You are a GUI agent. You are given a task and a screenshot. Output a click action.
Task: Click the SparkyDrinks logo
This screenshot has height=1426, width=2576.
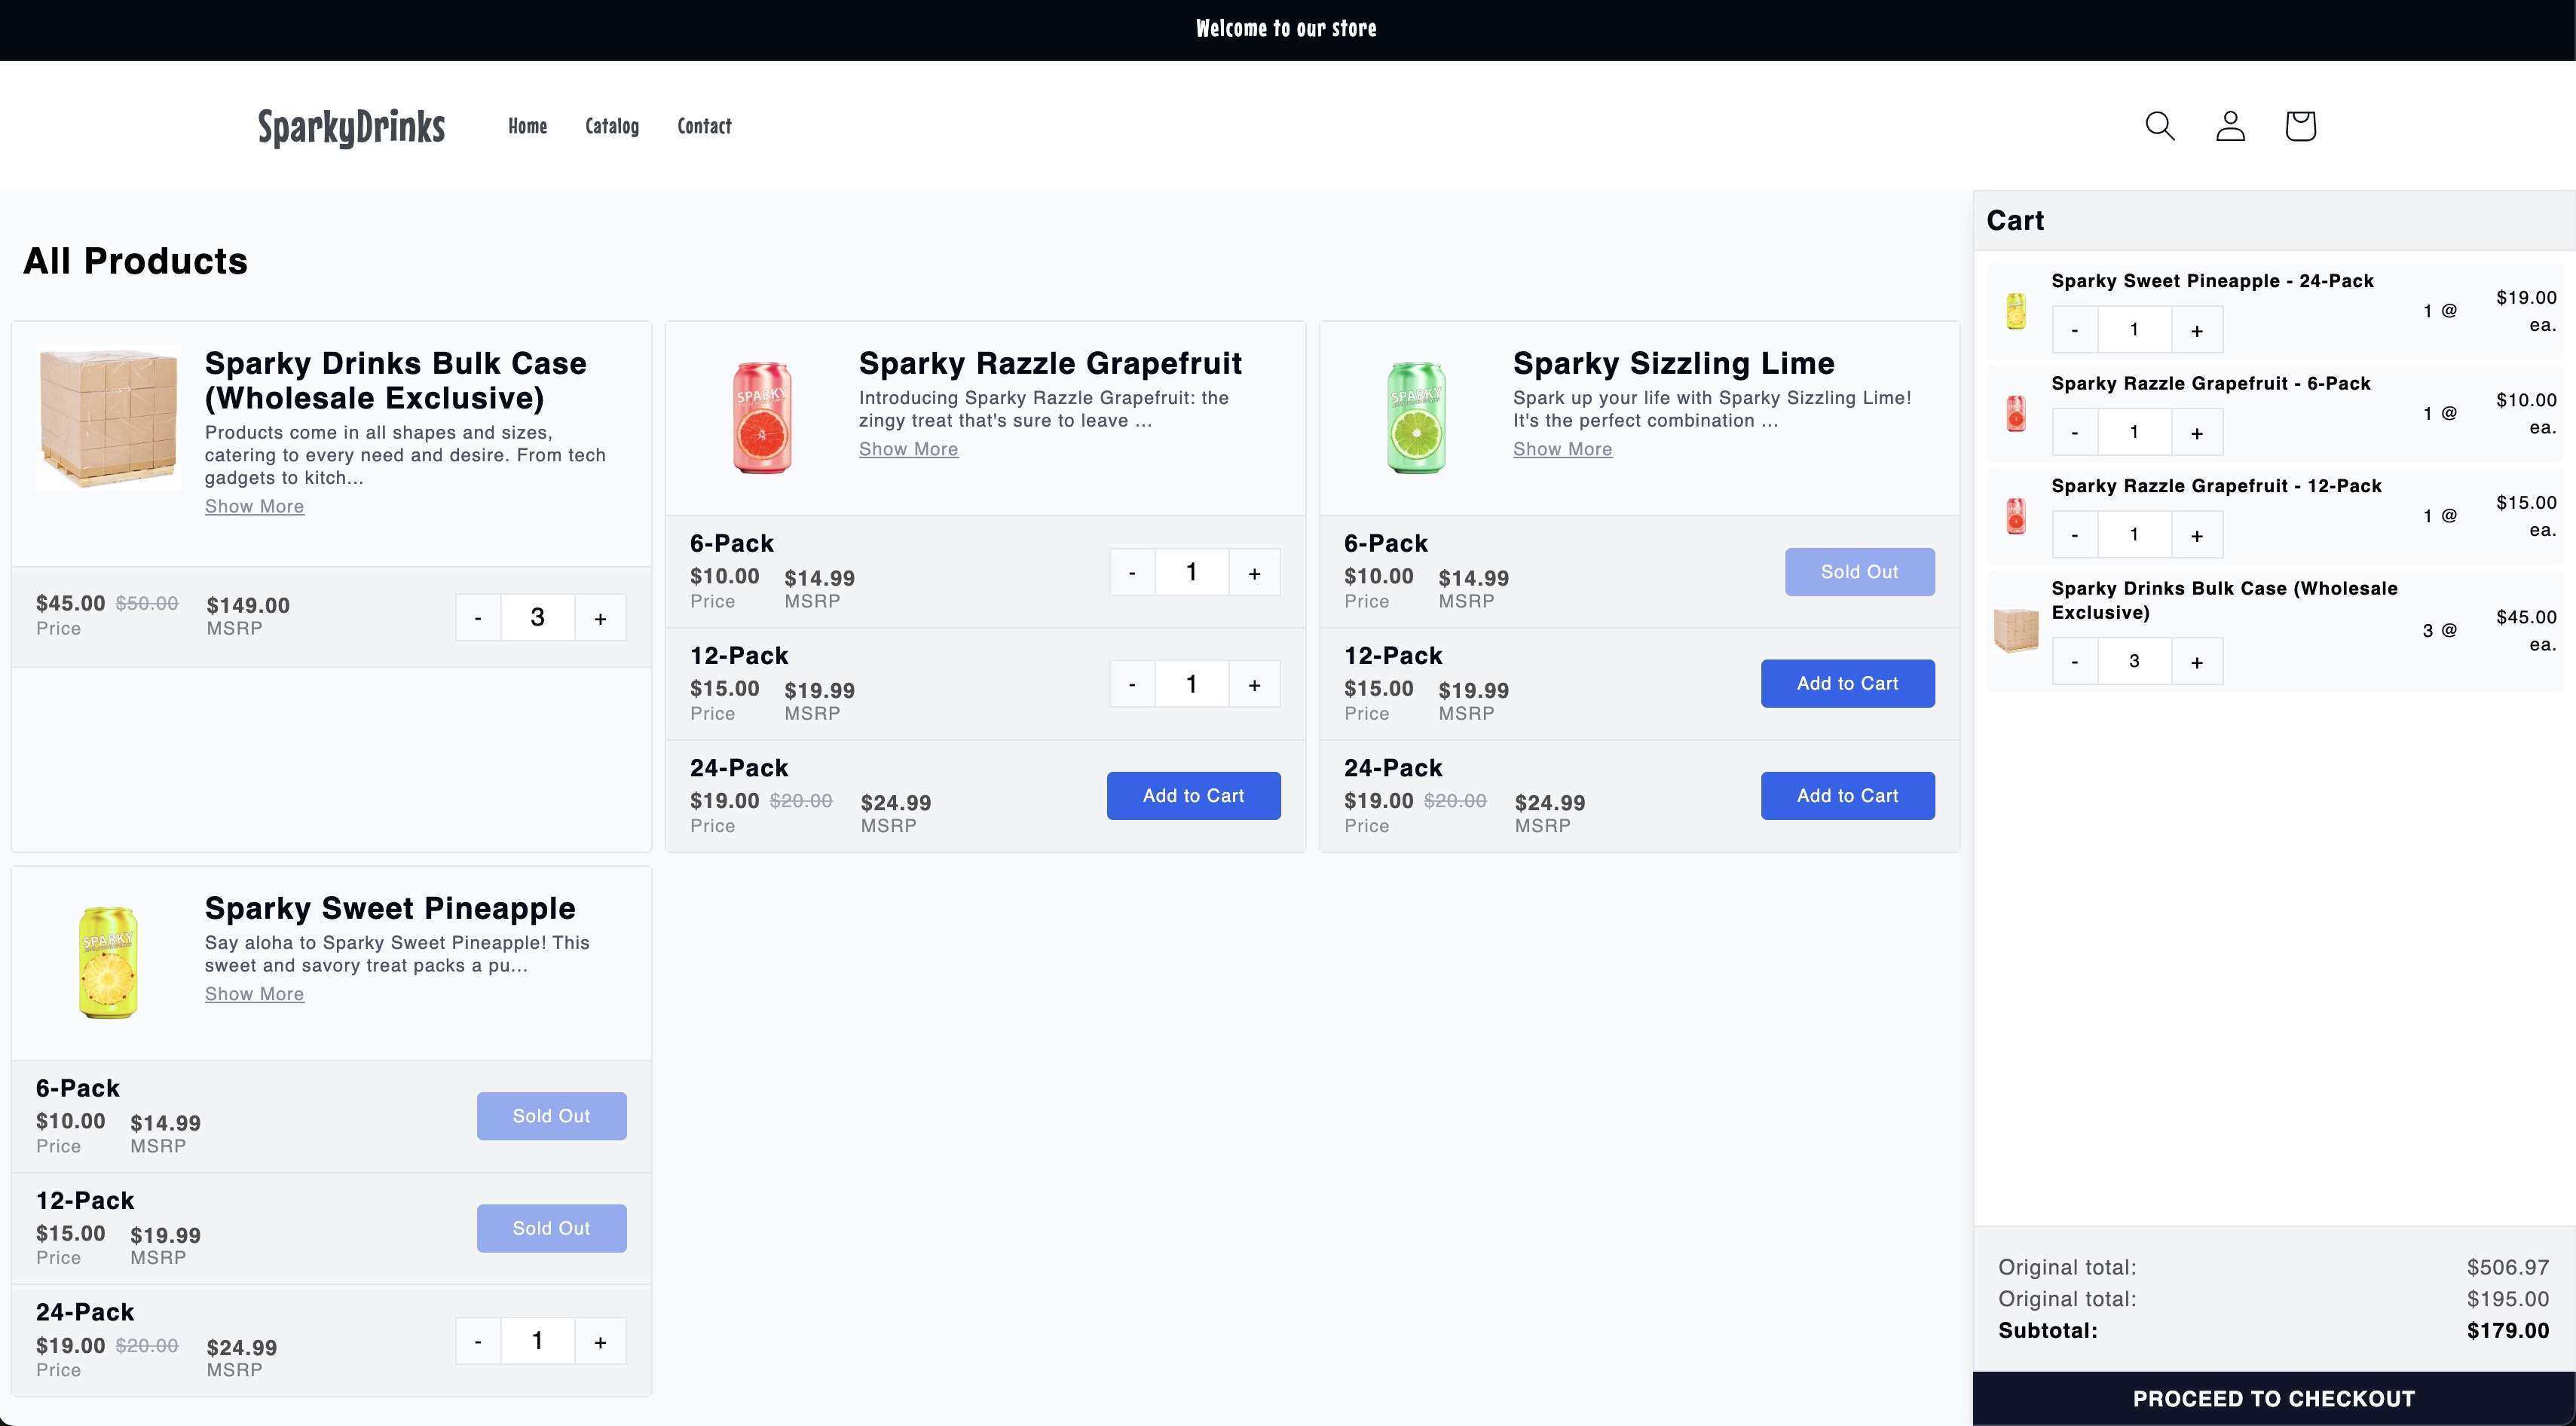pyautogui.click(x=351, y=127)
